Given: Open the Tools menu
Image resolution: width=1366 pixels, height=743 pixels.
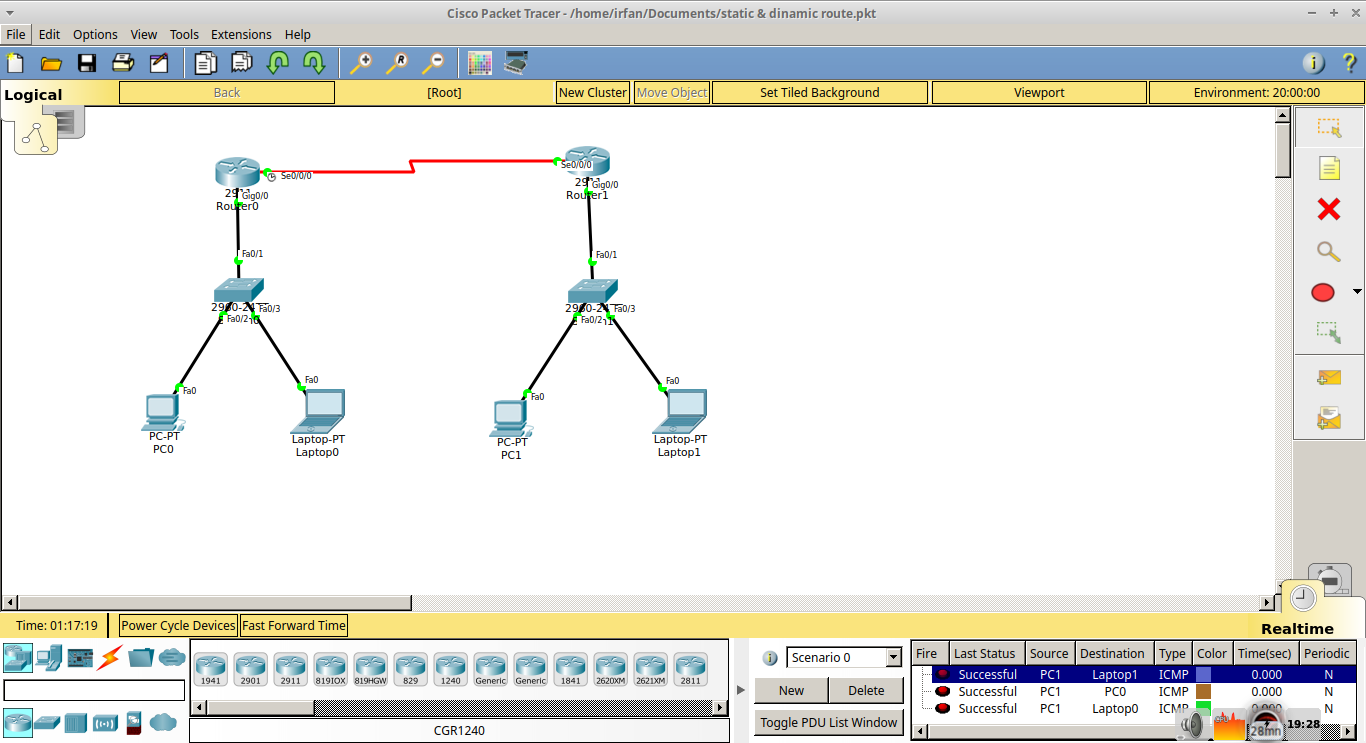Looking at the screenshot, I should (x=184, y=34).
